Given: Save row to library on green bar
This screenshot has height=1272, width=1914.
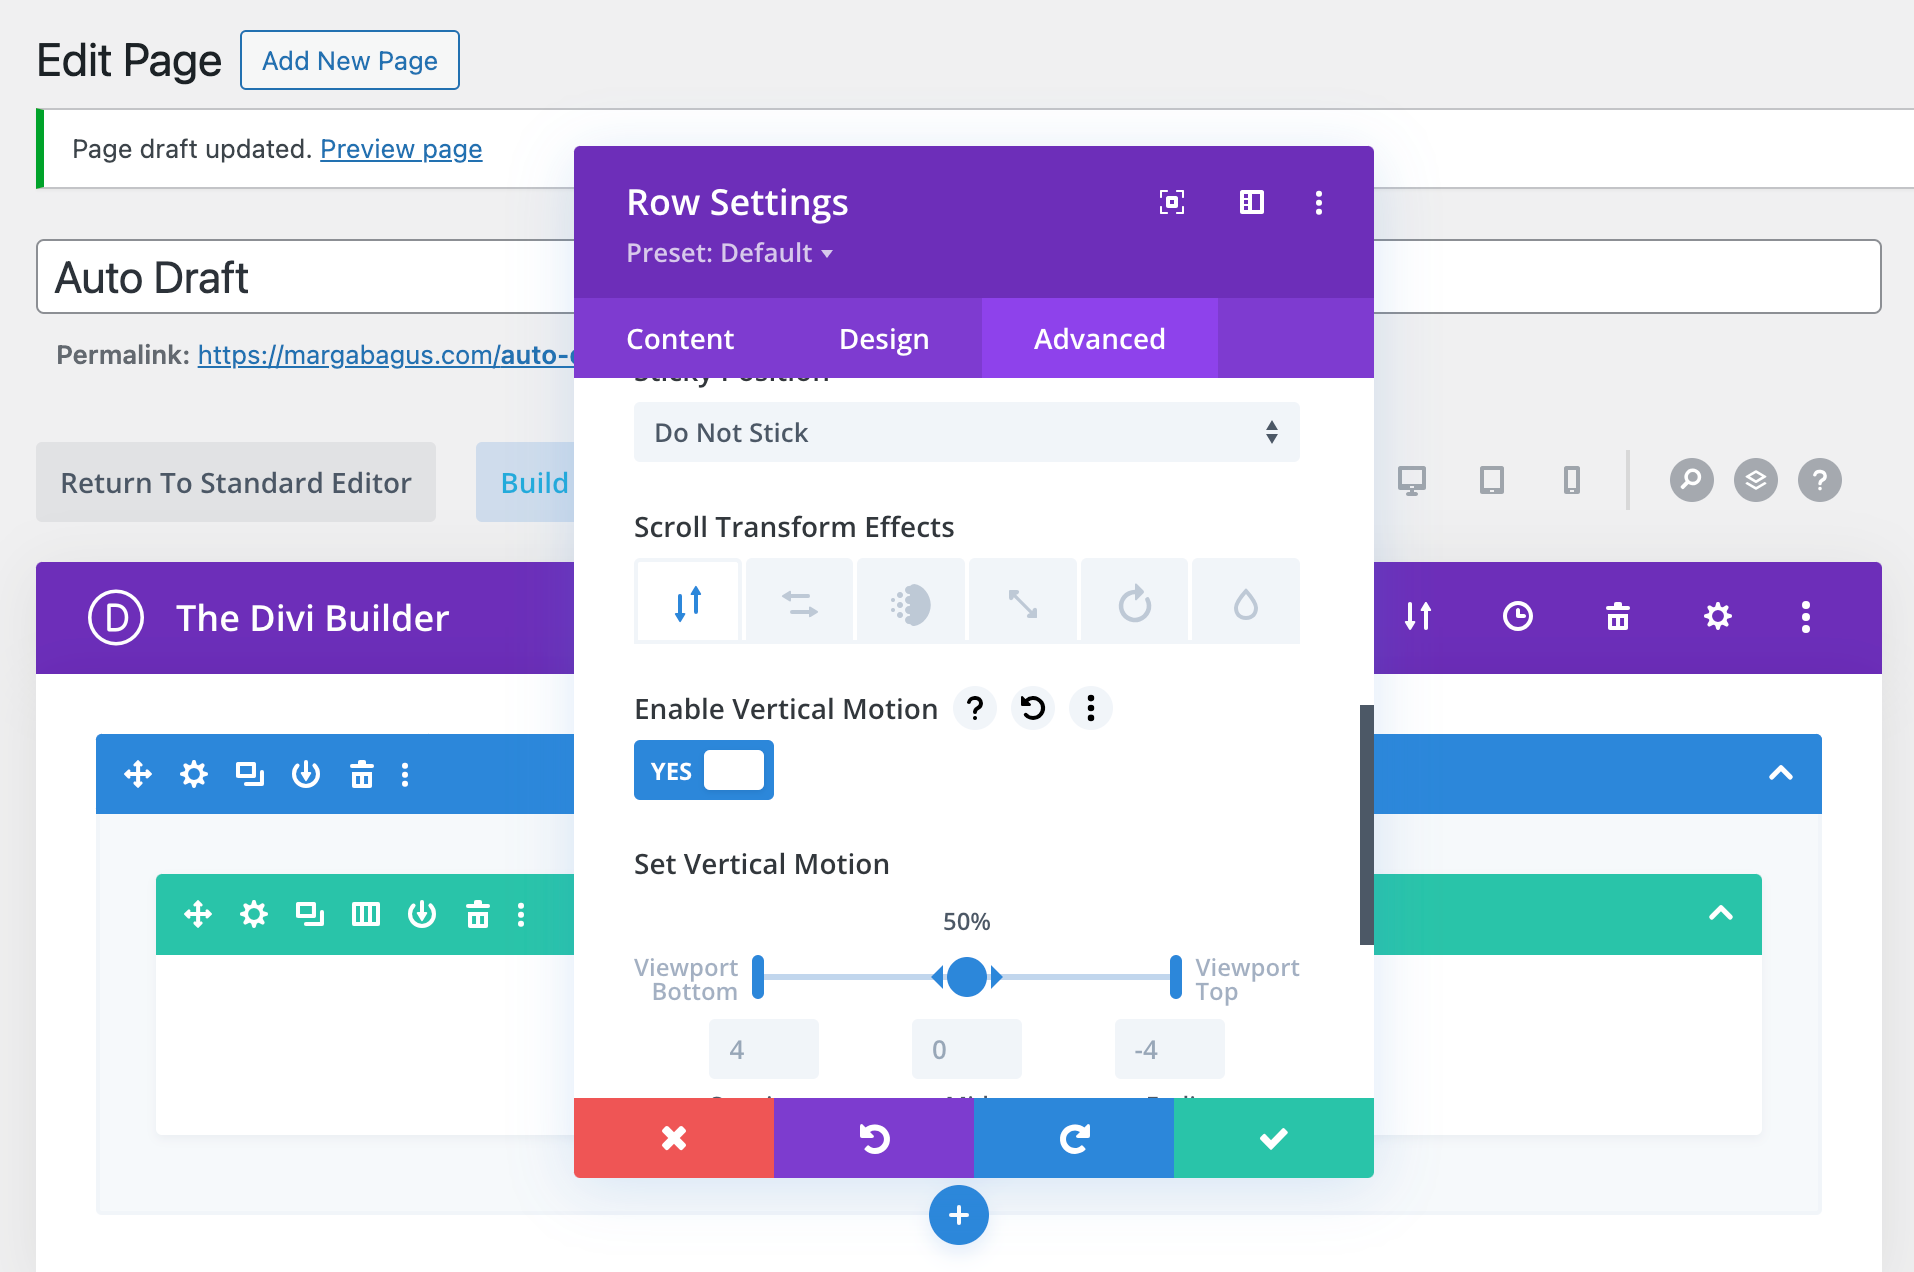Looking at the screenshot, I should click(x=422, y=914).
